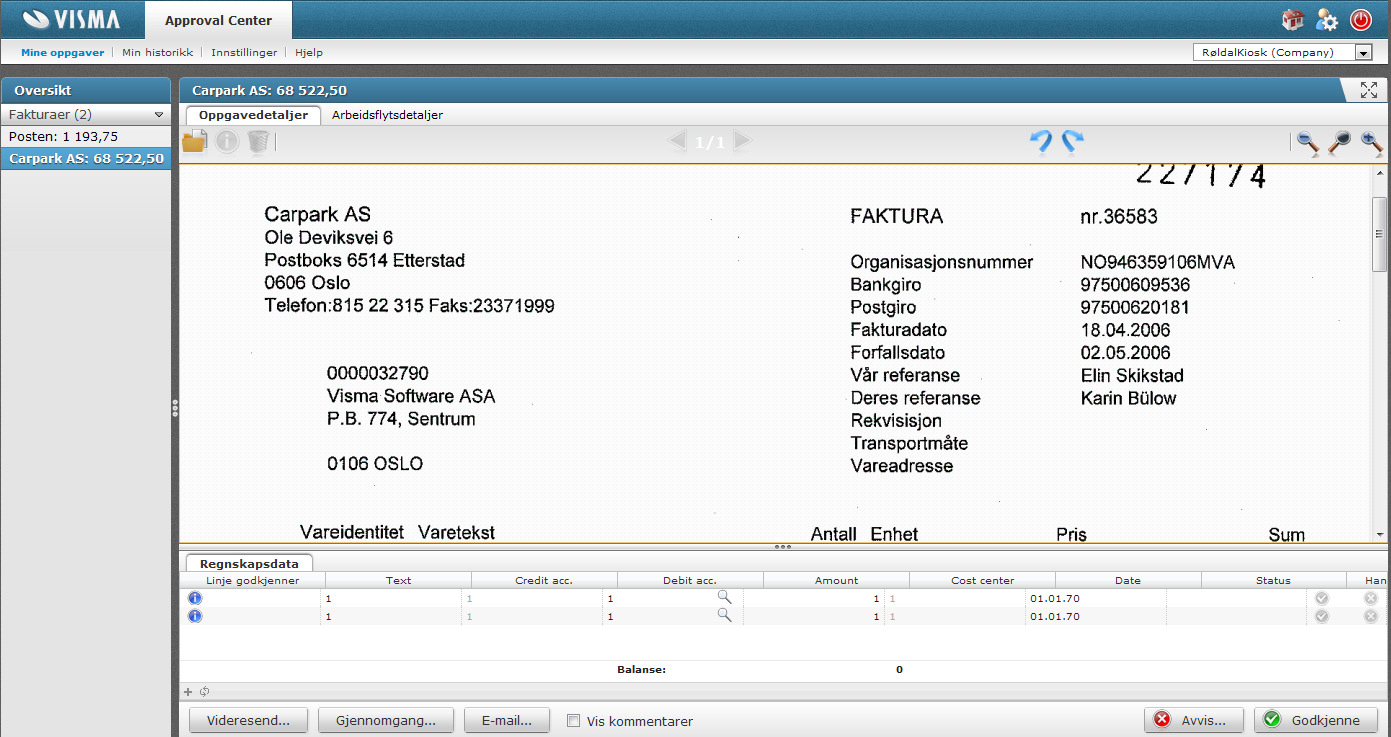Go to previous page arrow
Image resolution: width=1391 pixels, height=737 pixels.
pos(677,142)
